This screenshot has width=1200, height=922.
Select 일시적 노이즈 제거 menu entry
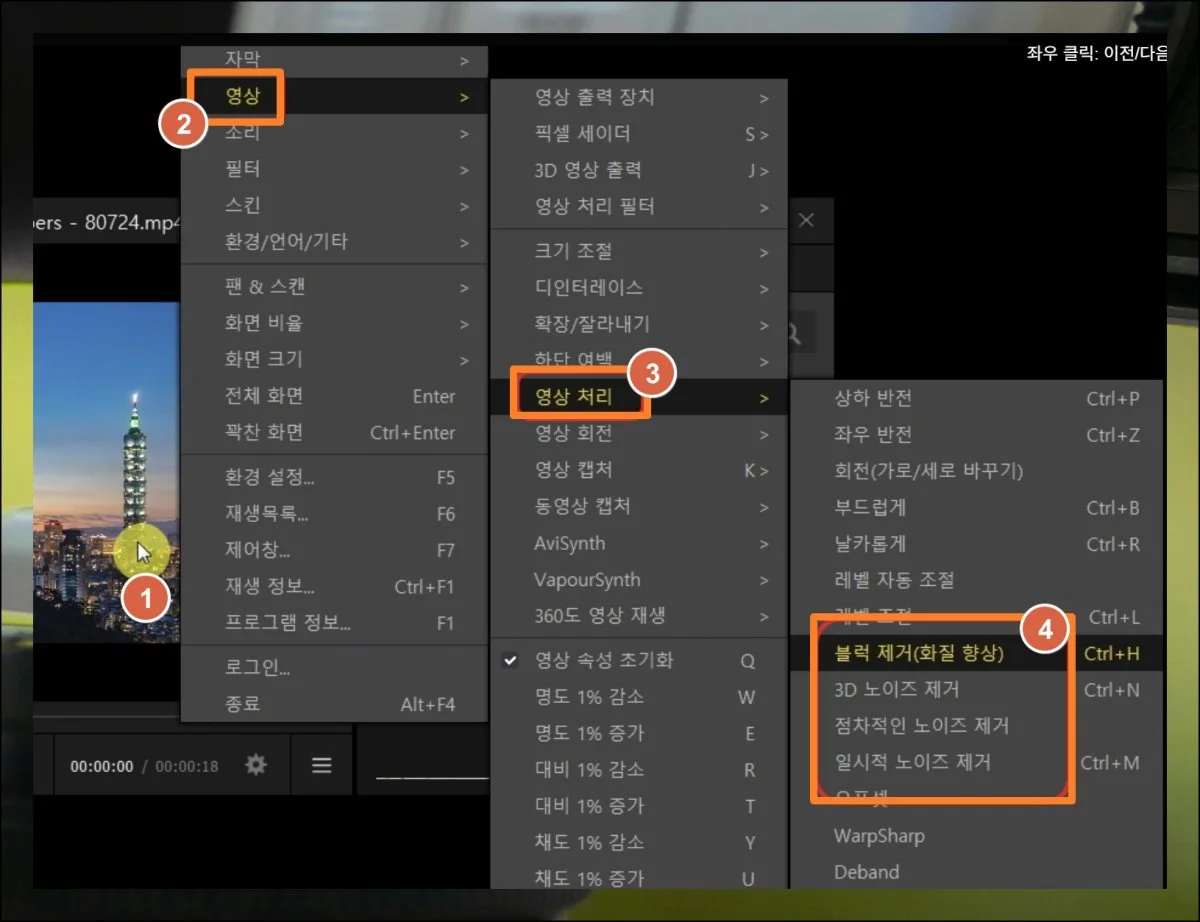tap(912, 762)
